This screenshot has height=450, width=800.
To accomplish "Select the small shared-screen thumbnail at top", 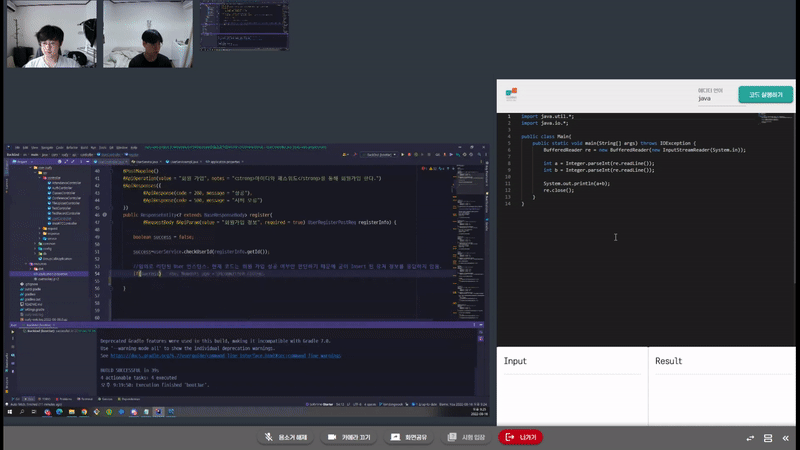I will click(244, 26).
